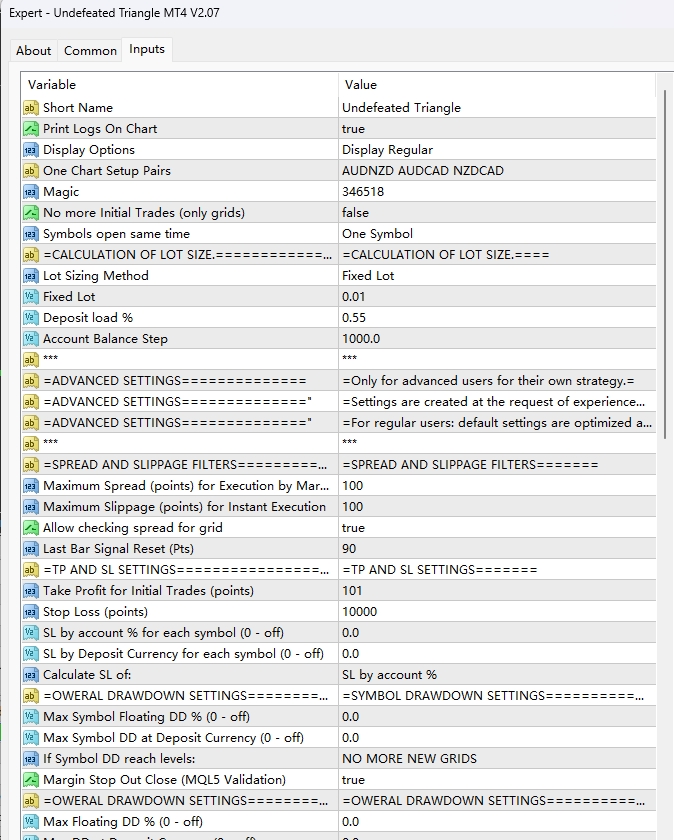Click the string icon beside One Chart Setup Pairs
This screenshot has height=840, width=674.
click(31, 170)
